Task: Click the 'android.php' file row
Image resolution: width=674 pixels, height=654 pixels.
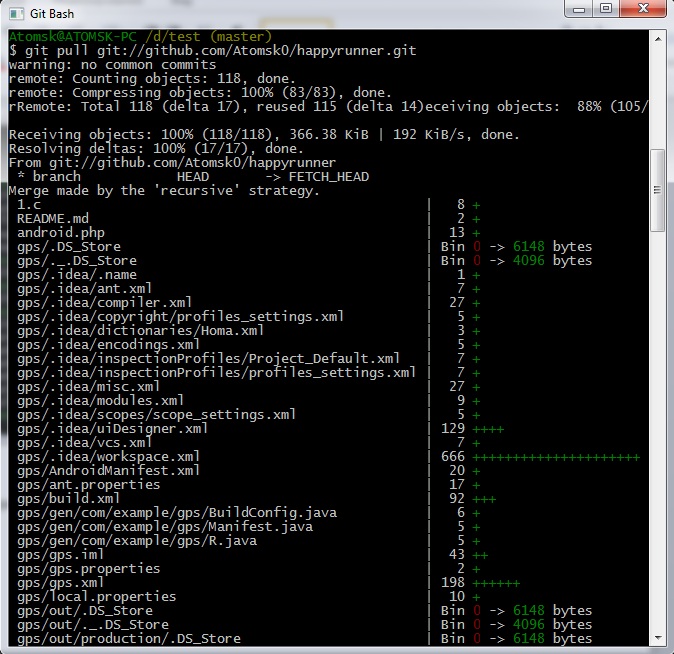Action: (249, 233)
